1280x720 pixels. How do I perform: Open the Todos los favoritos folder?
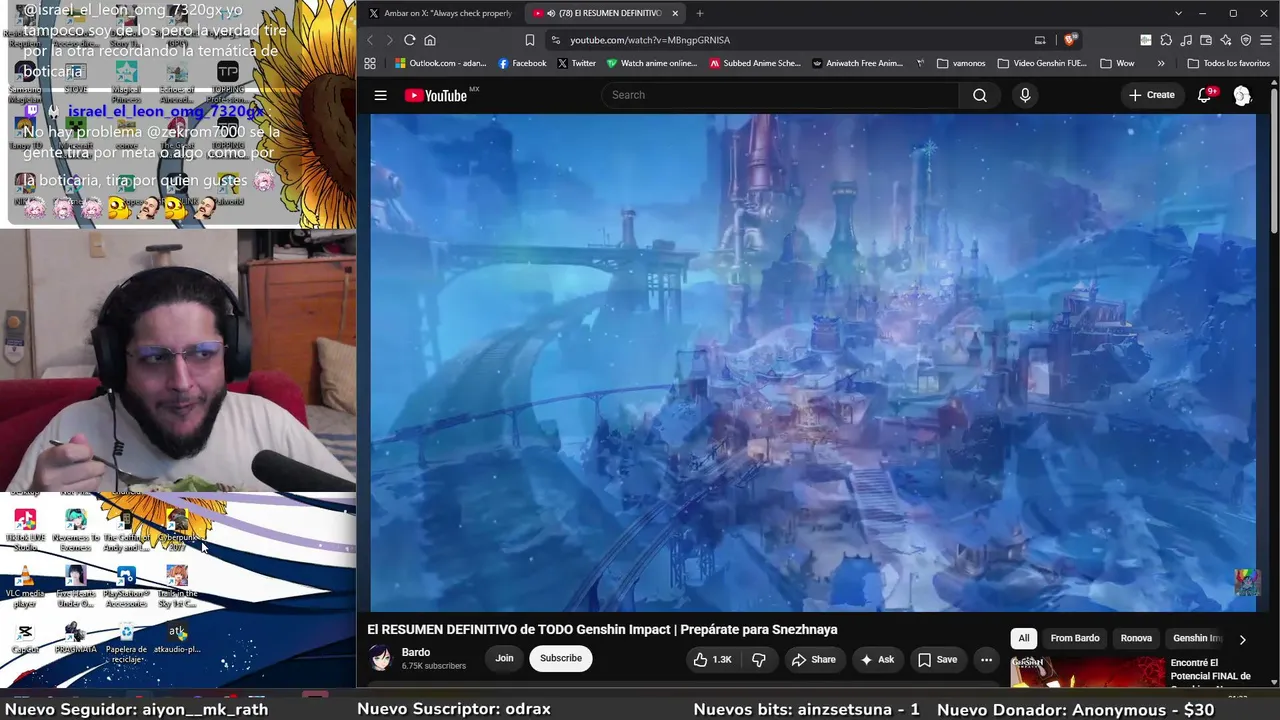(x=1229, y=63)
